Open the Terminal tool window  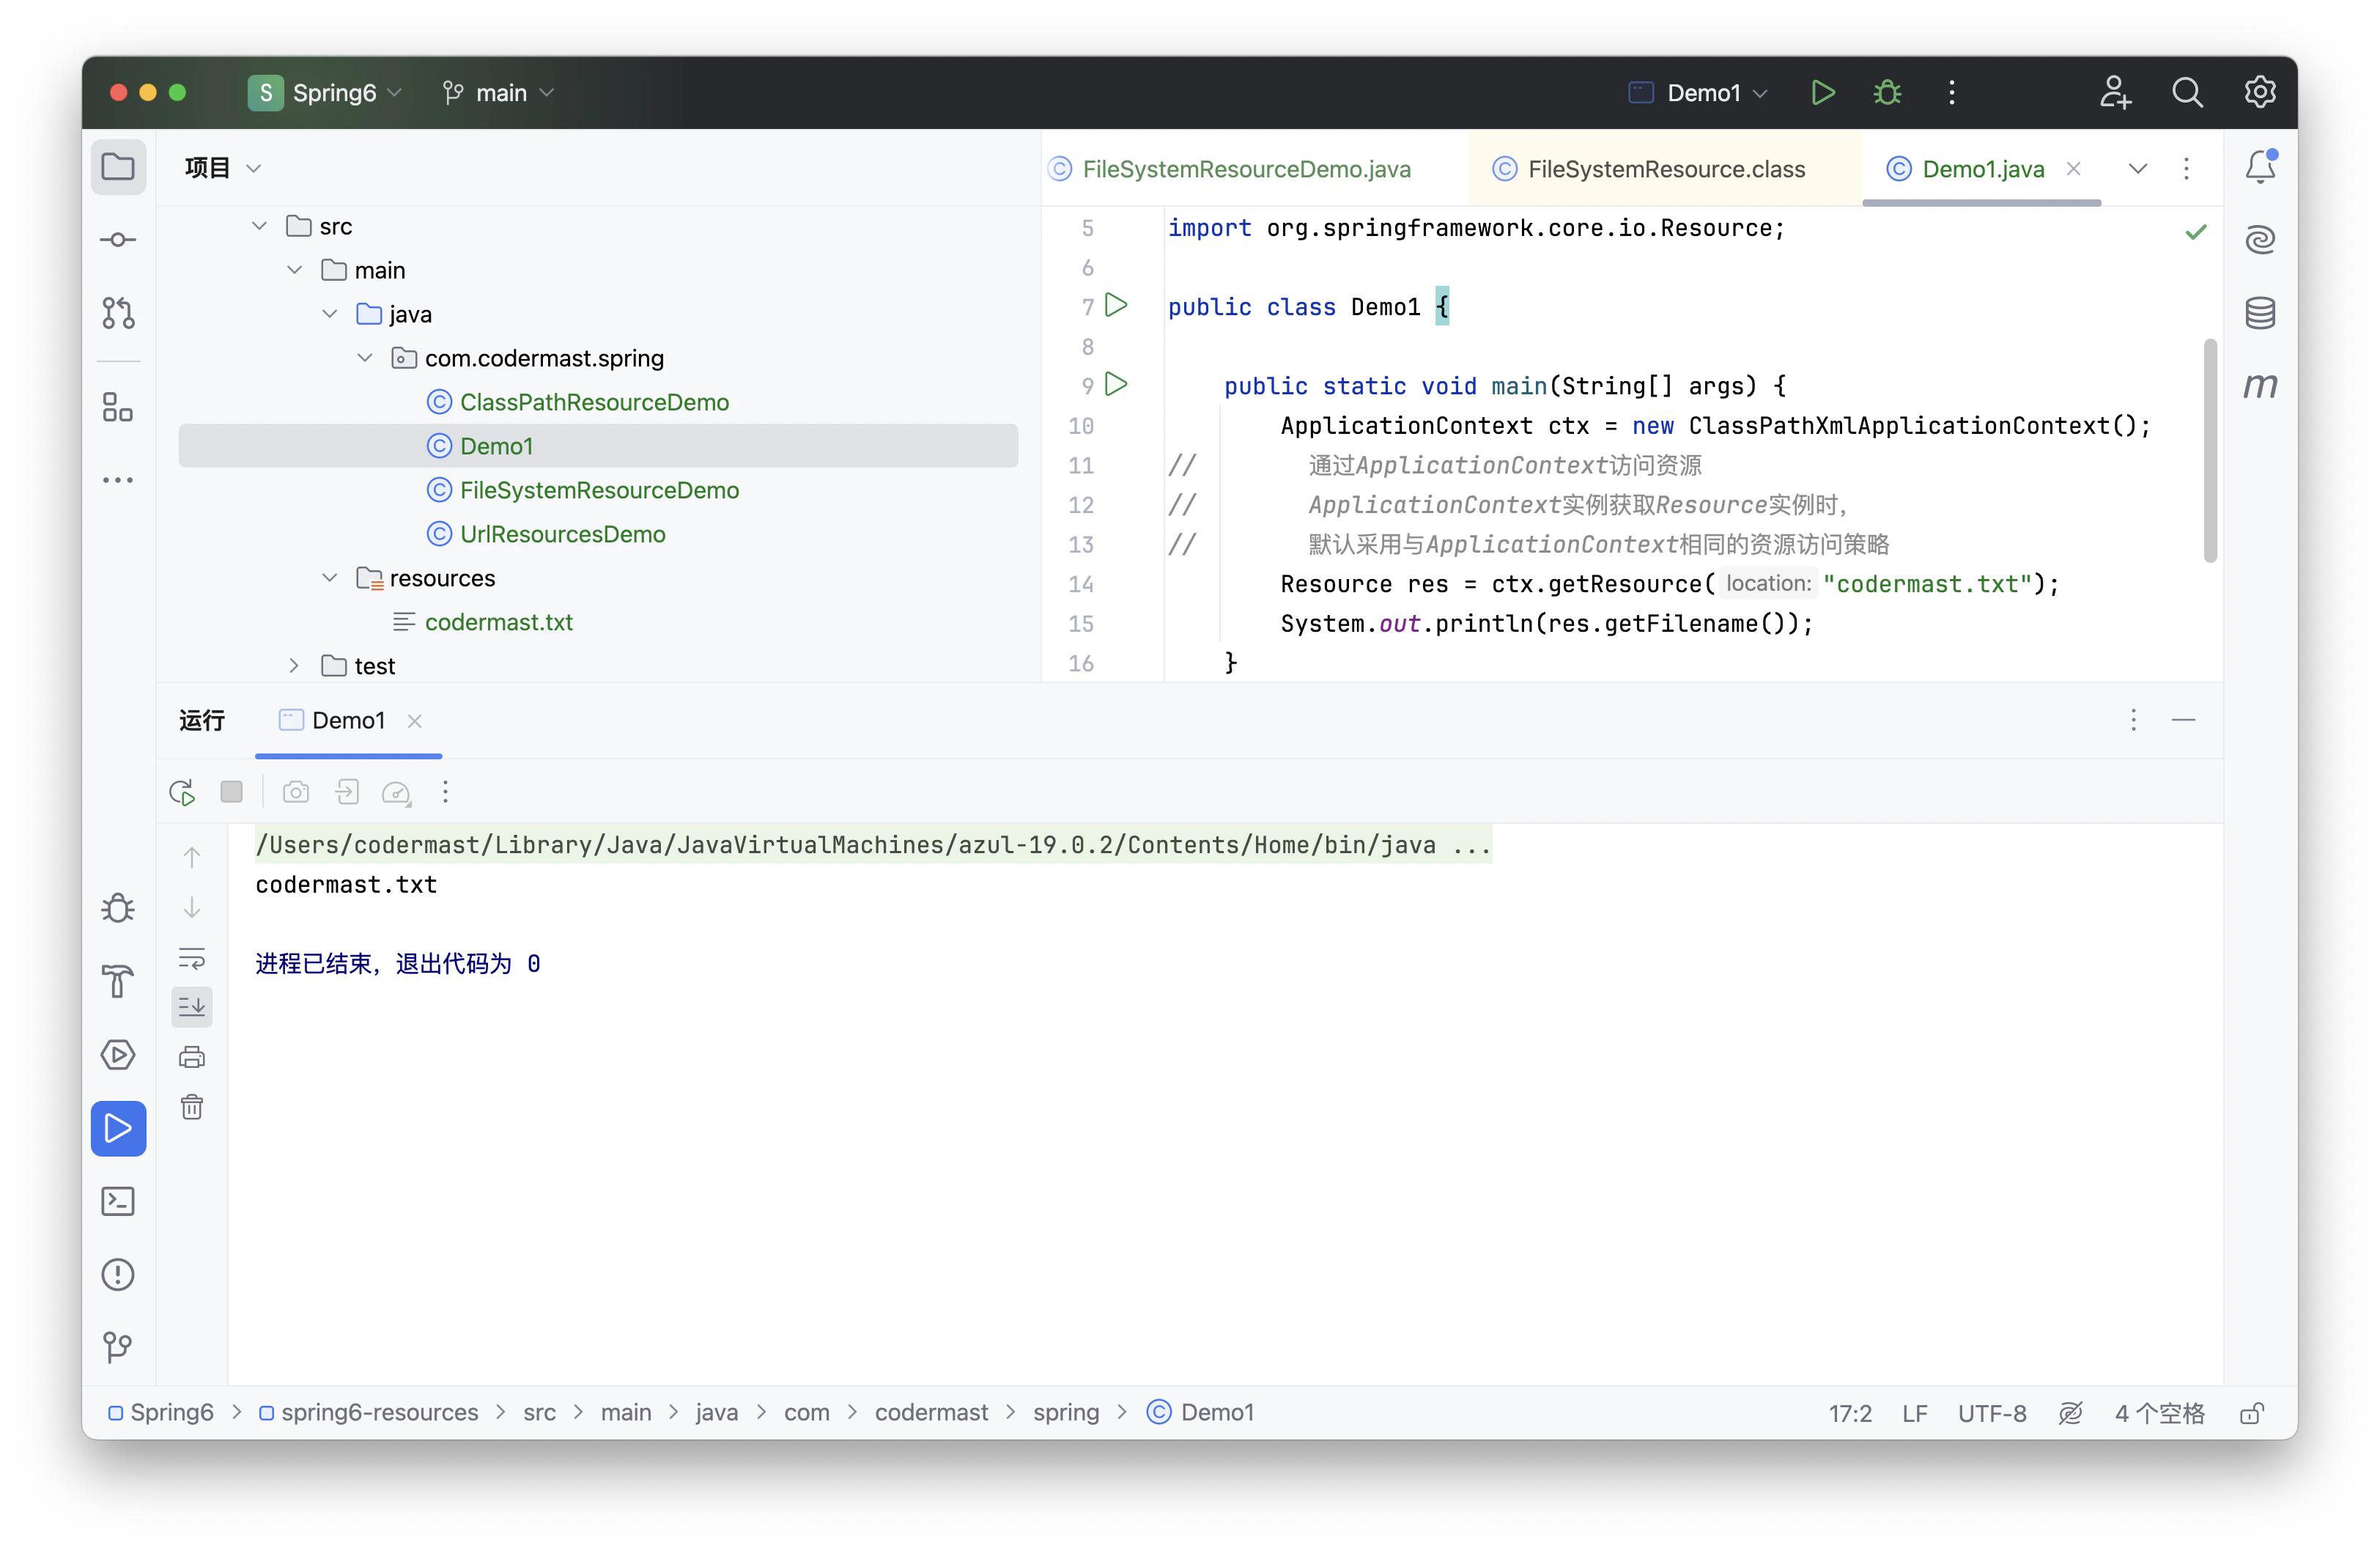pyautogui.click(x=118, y=1201)
